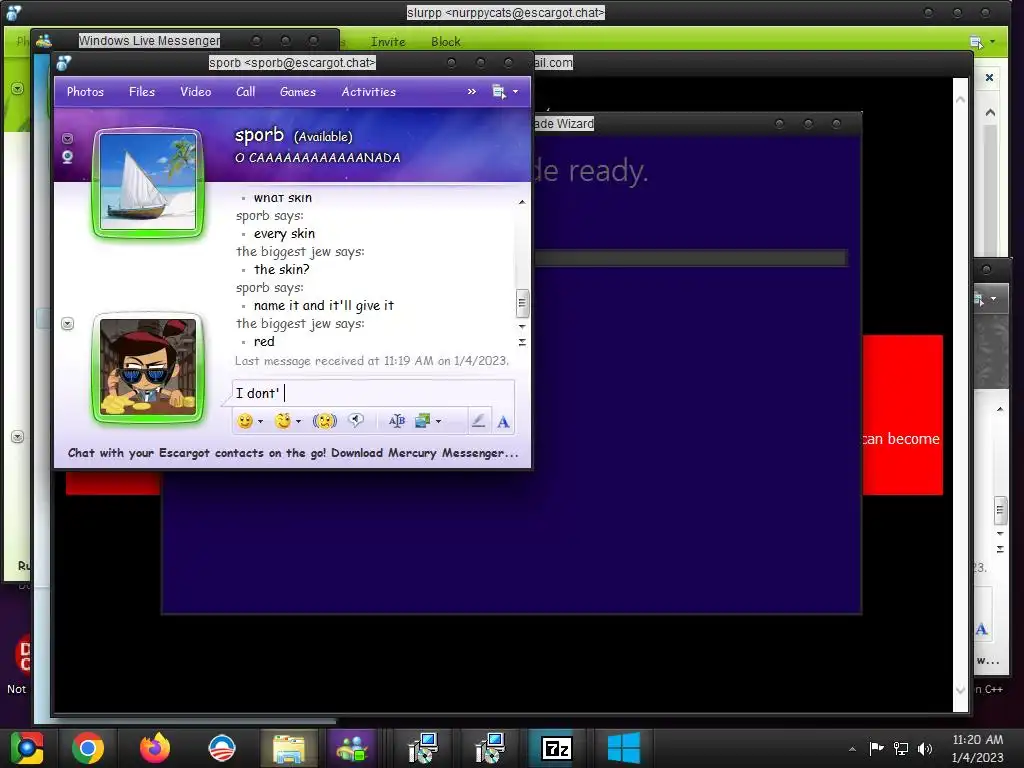The image size is (1024, 768).
Task: Click the sporb chat history scrollbar thumb
Action: (x=522, y=302)
